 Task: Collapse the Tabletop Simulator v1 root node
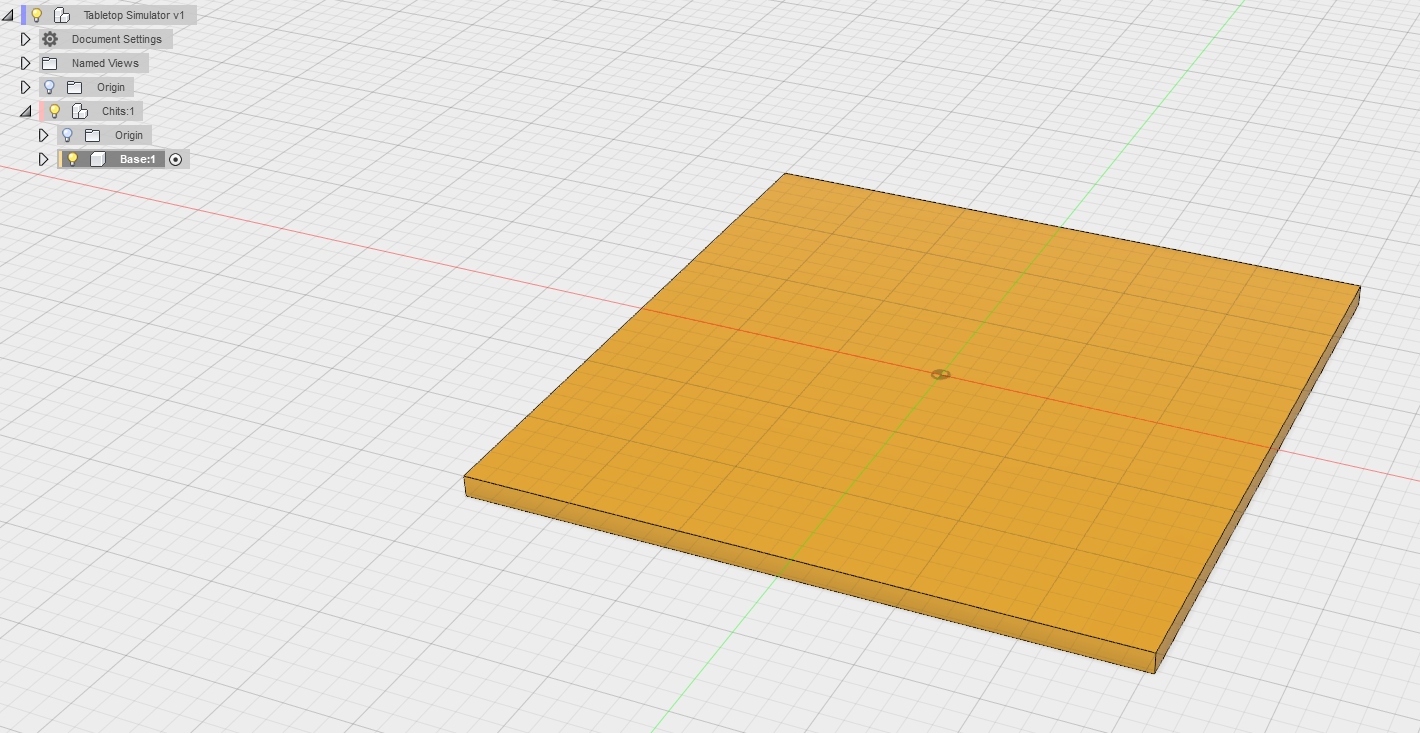[x=8, y=15]
